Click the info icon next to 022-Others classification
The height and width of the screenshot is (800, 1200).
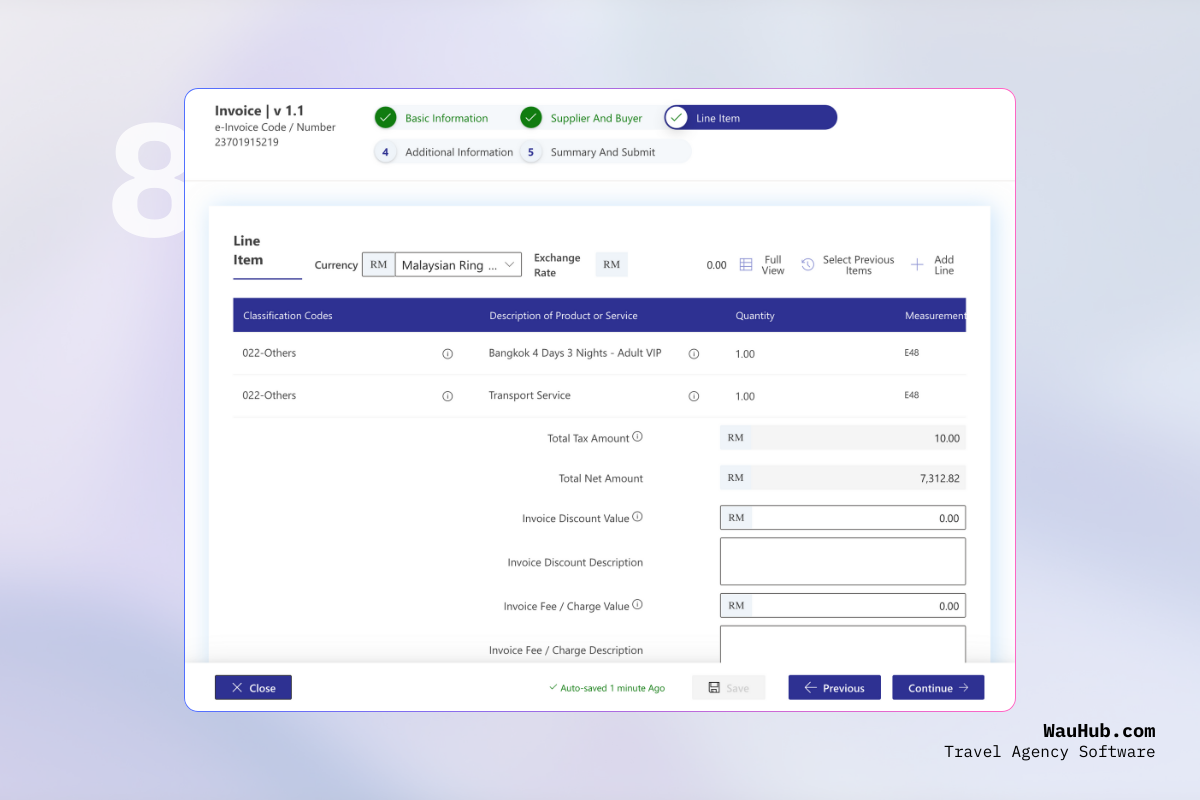tap(447, 353)
